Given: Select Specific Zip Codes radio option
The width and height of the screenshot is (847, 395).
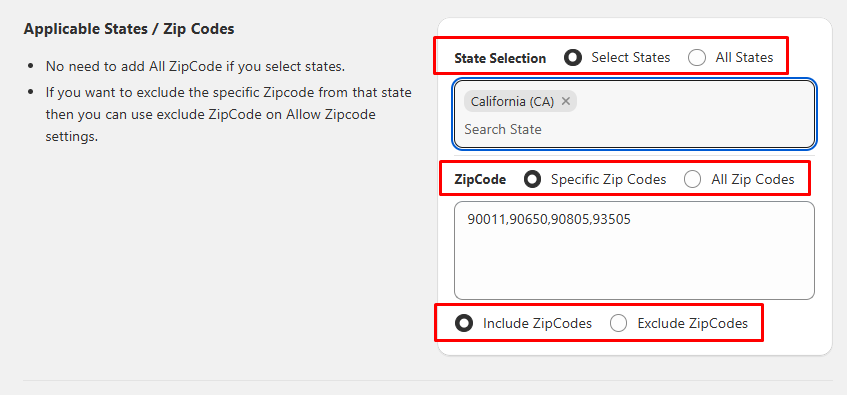Looking at the screenshot, I should 532,179.
